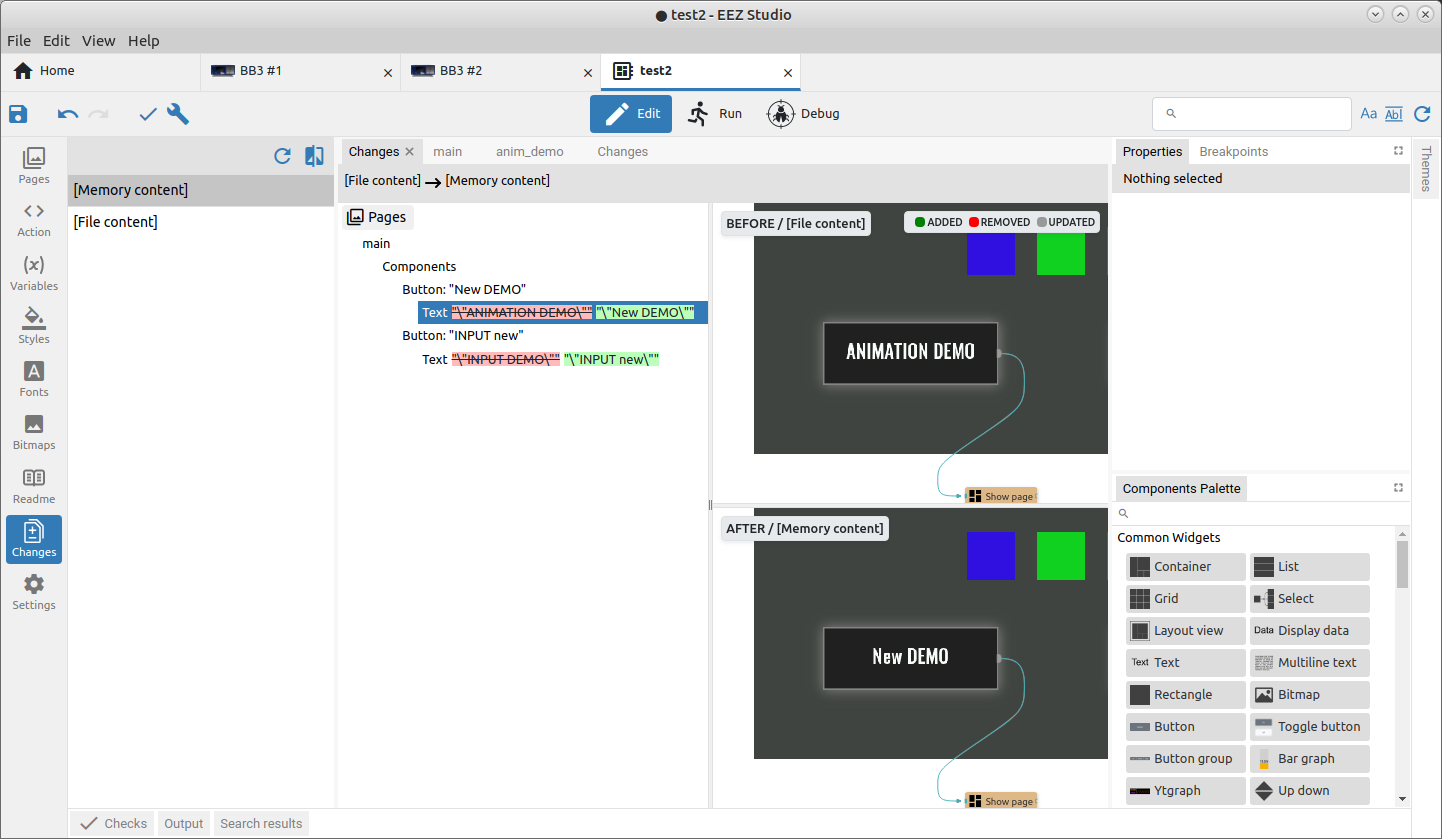1442x839 pixels.
Task: Open the Checks bottom panel
Action: click(x=114, y=824)
